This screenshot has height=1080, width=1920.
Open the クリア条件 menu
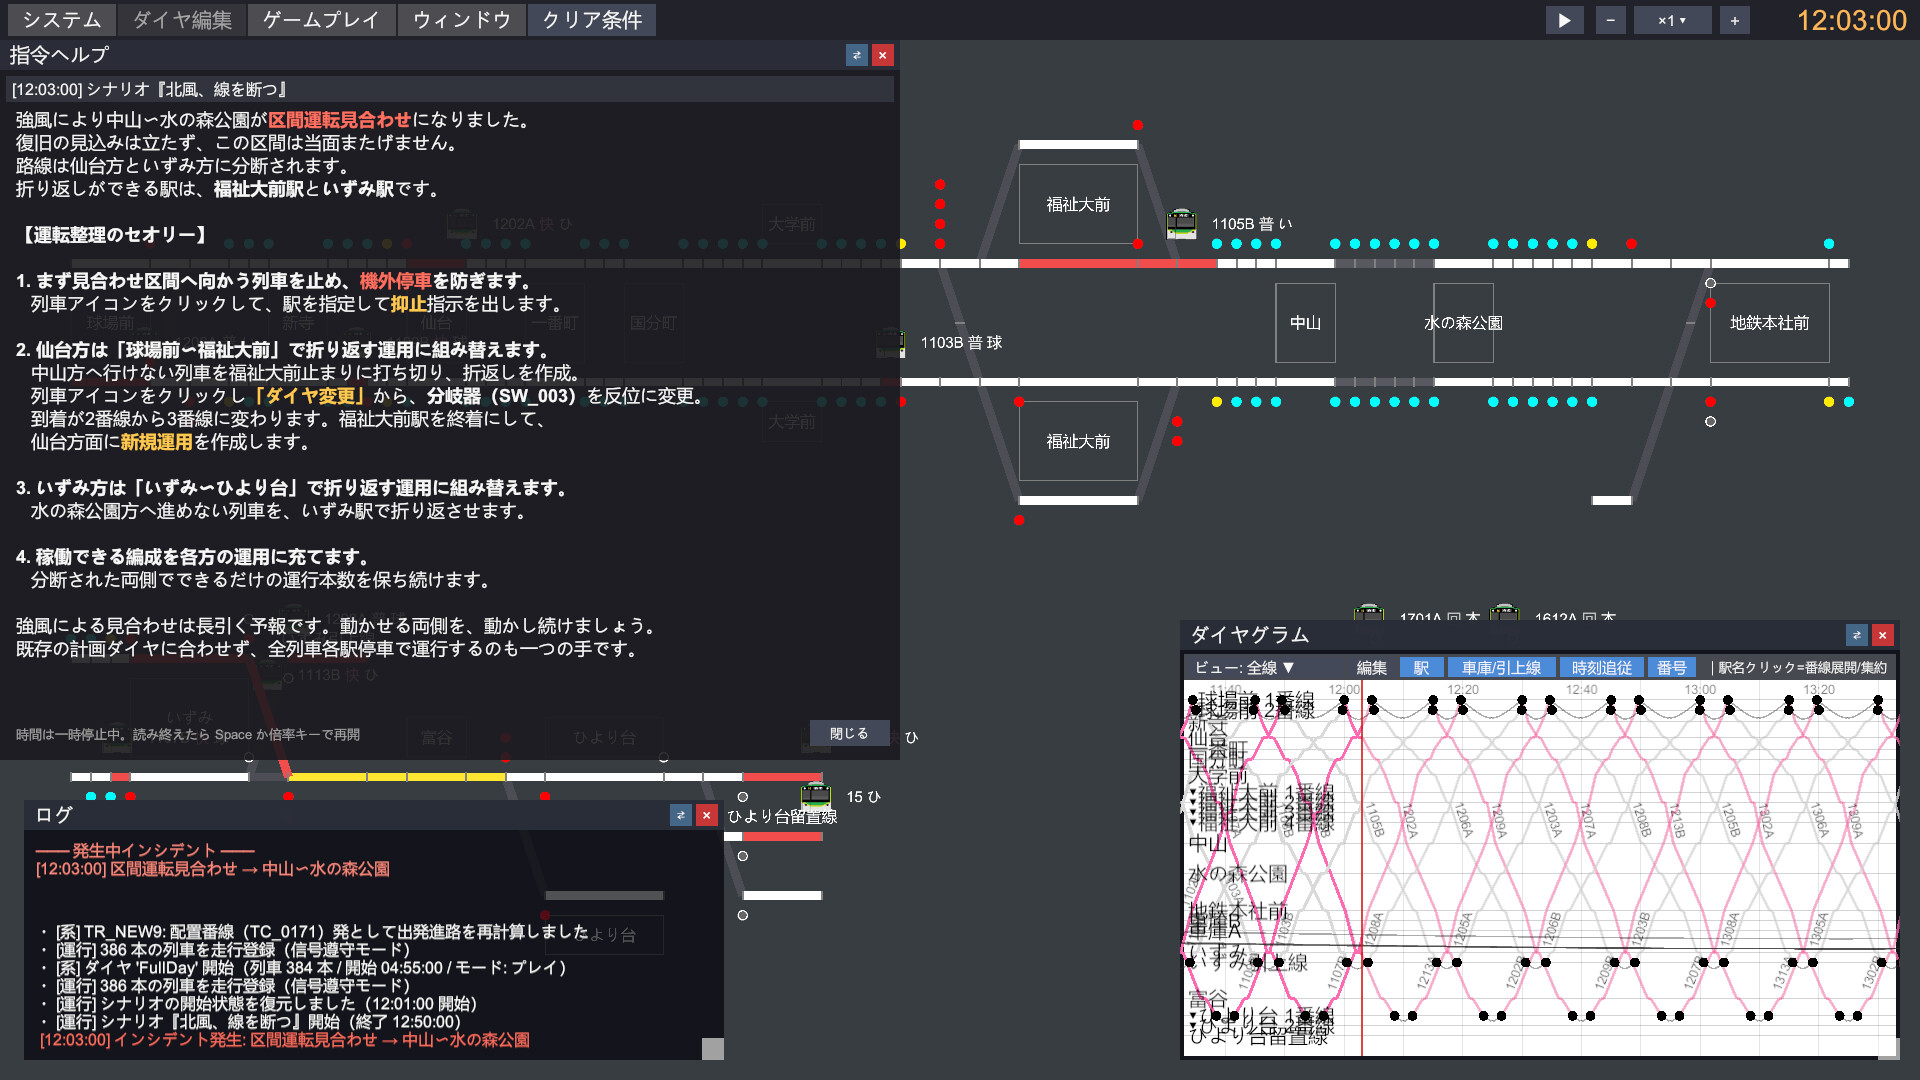coord(592,20)
